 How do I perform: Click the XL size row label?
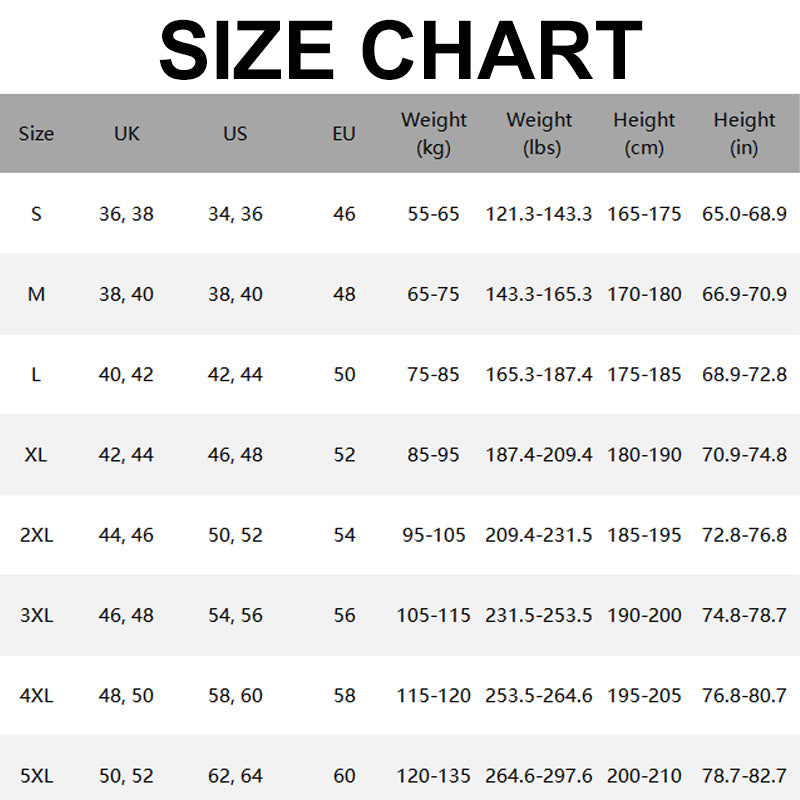coord(37,455)
